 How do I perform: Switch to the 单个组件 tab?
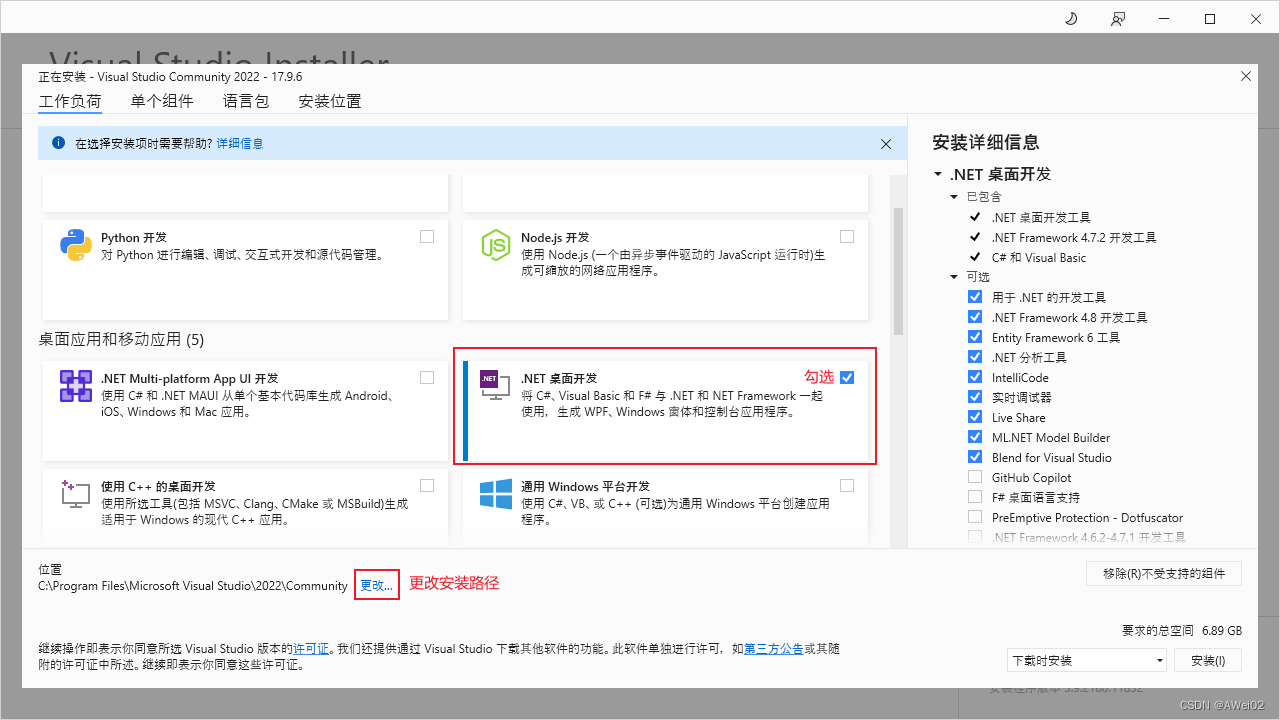click(162, 101)
